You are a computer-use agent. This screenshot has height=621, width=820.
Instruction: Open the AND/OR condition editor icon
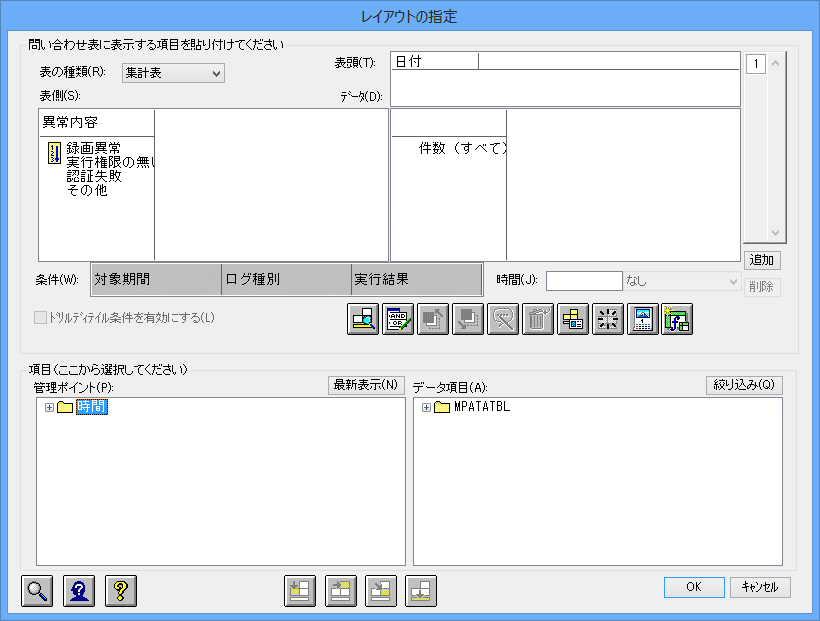coord(397,319)
